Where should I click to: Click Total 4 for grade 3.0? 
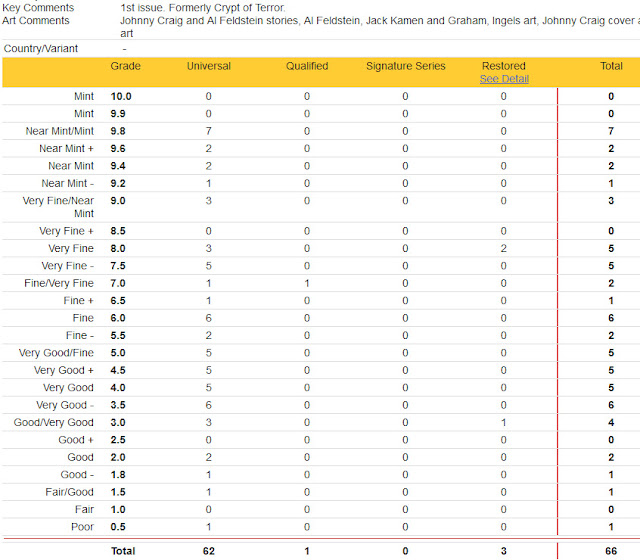[x=611, y=422]
